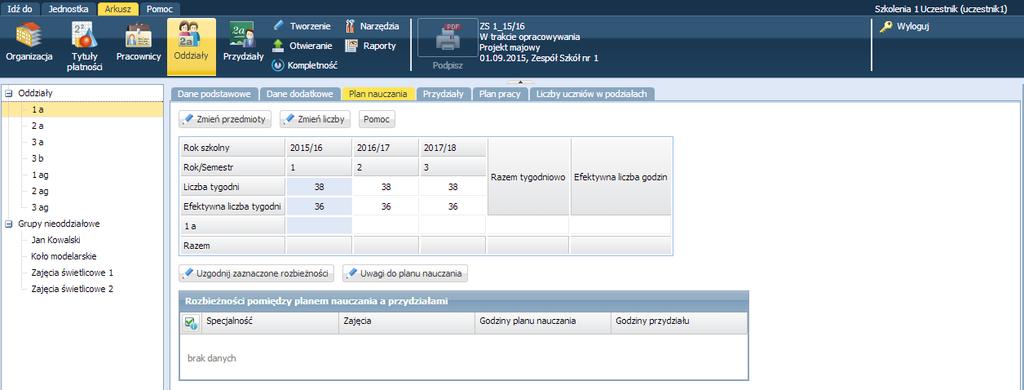1024x390 pixels.
Task: Open the Pracownicy ribbon icon
Action: tap(138, 42)
